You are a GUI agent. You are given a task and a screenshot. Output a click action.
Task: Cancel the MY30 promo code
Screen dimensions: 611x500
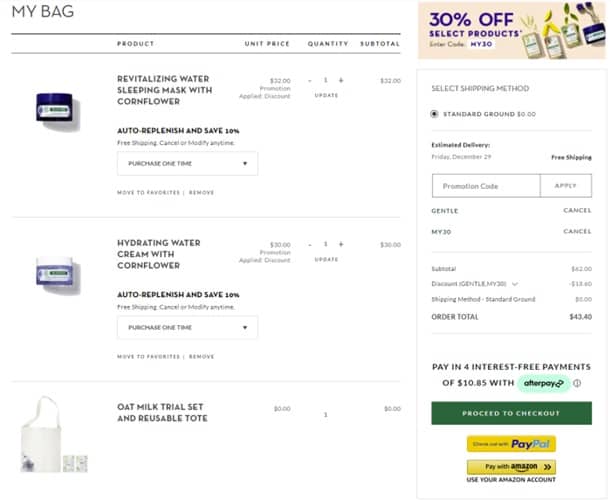coord(577,231)
